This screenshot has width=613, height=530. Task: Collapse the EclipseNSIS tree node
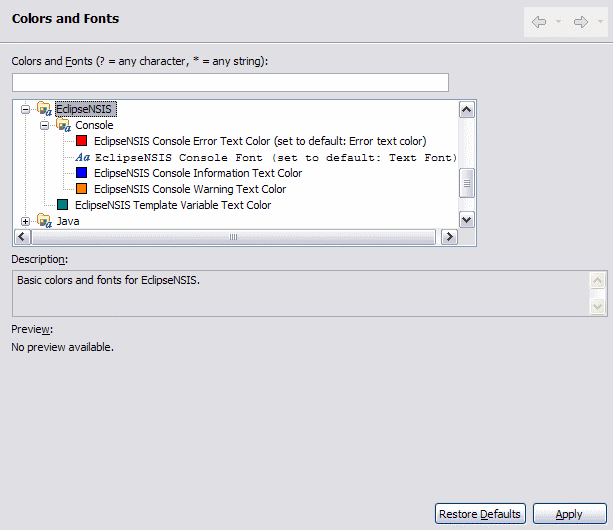[25, 109]
